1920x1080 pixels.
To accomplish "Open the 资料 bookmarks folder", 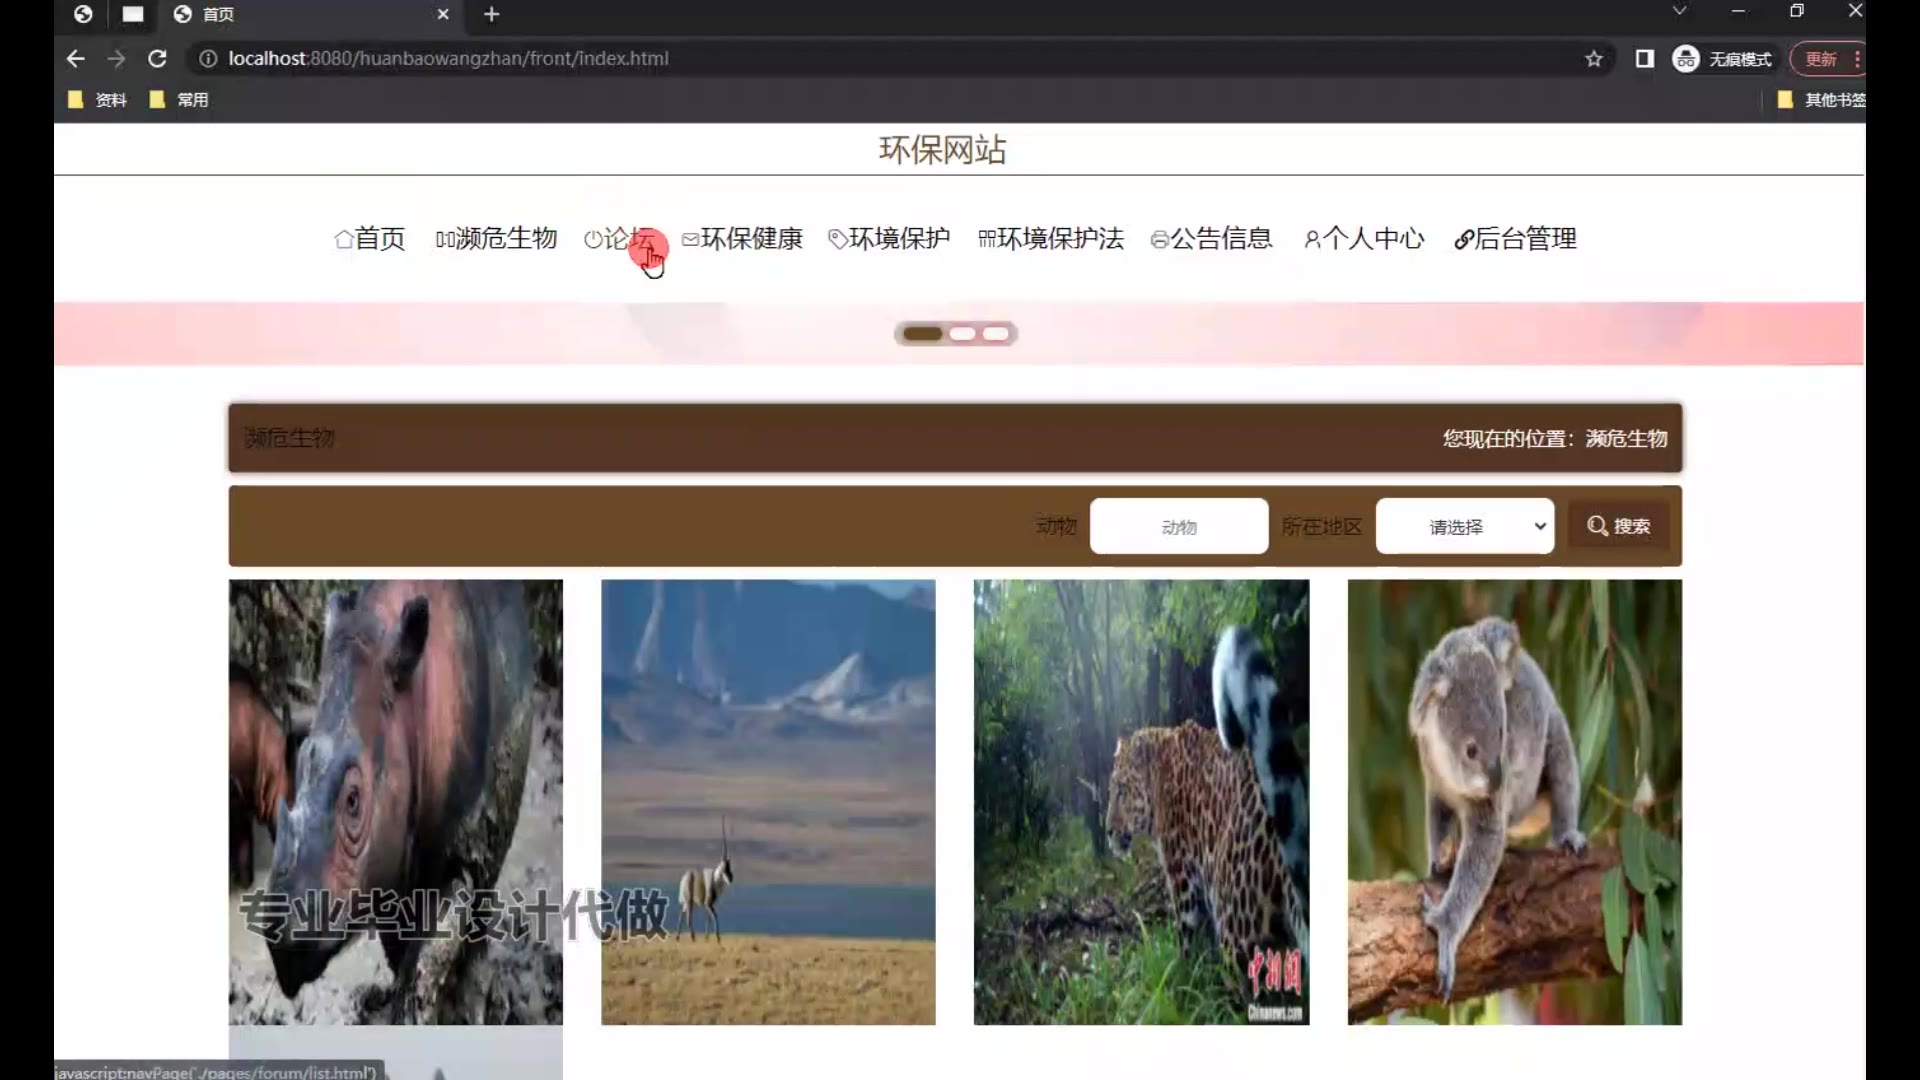I will tap(98, 100).
